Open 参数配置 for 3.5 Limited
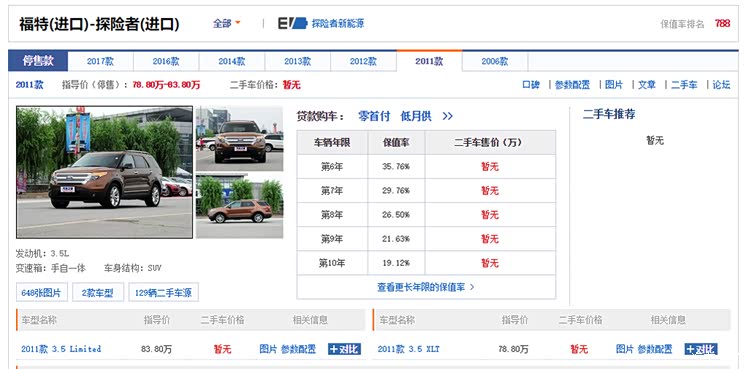Screen dimensions: 744x369 pyautogui.click(x=298, y=349)
